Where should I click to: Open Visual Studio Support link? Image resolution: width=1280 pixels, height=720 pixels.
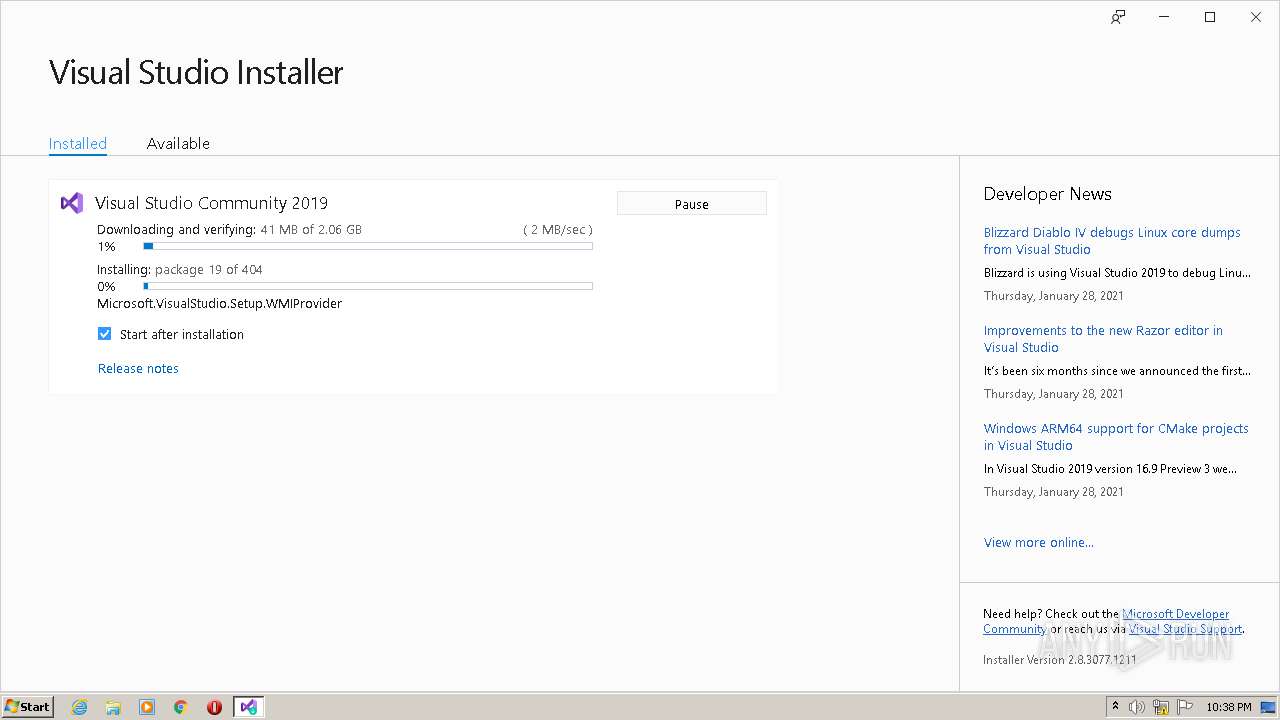point(1185,629)
